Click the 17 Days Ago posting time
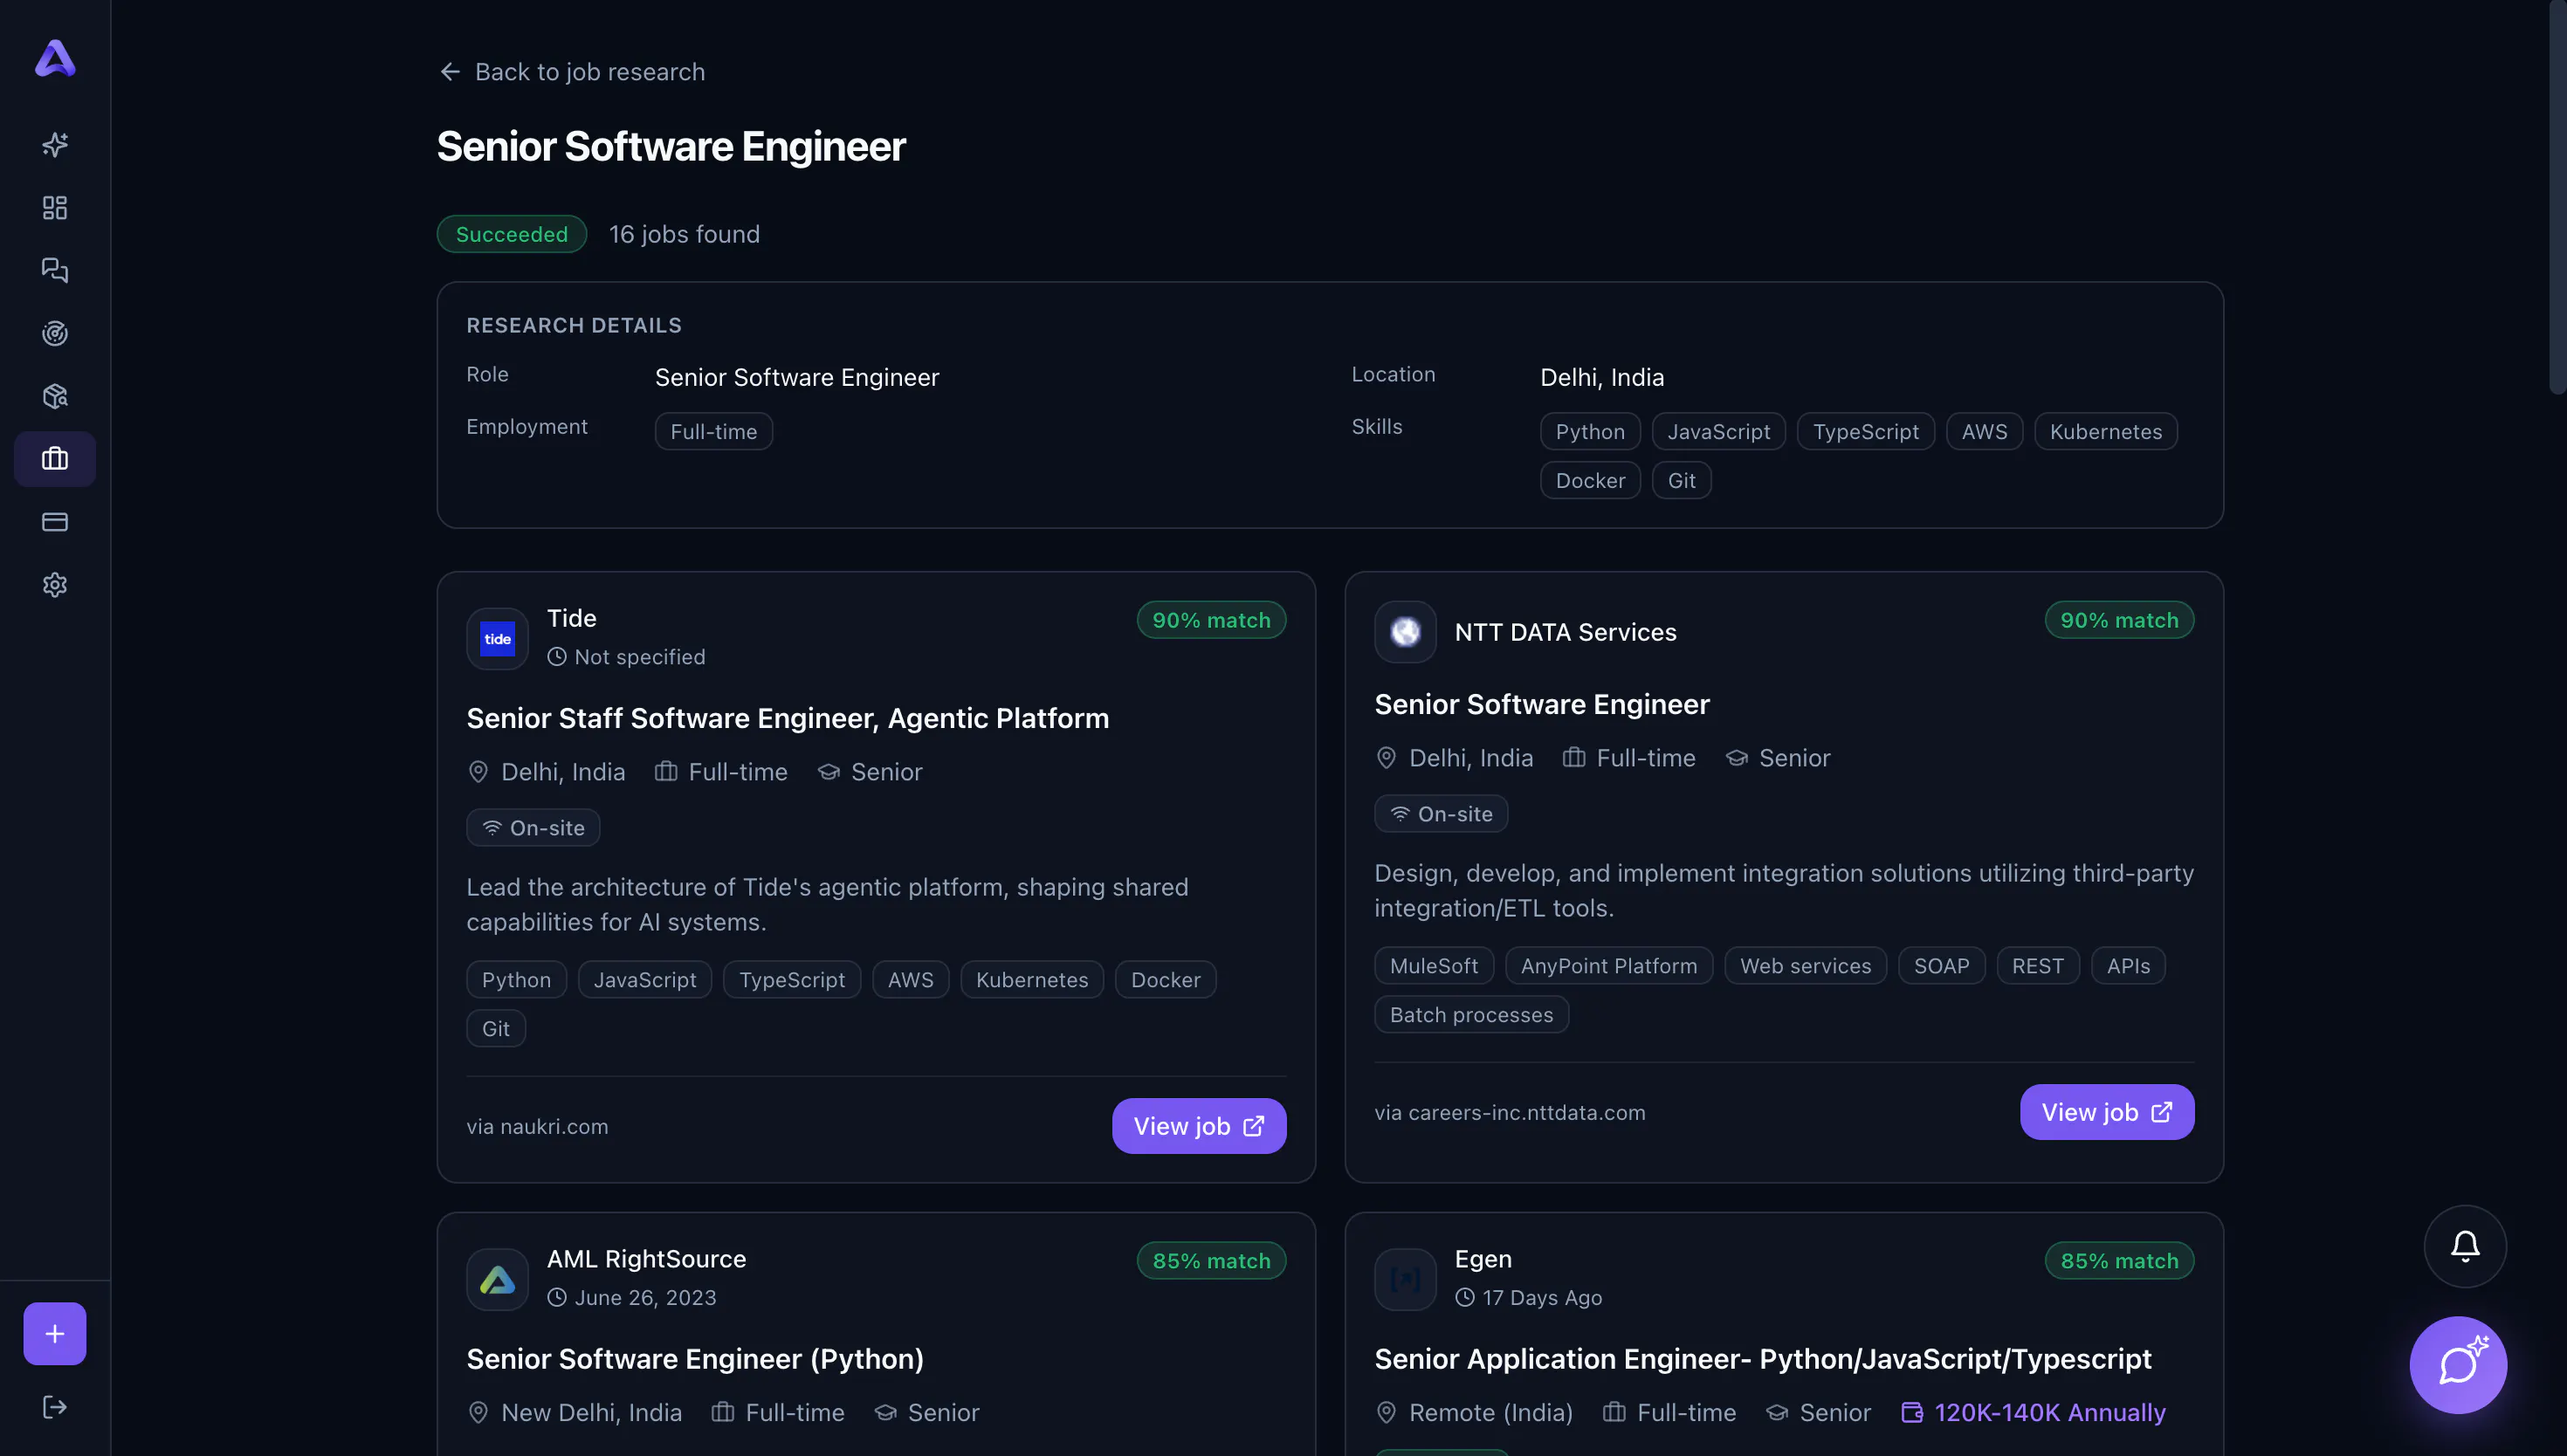The image size is (2567, 1456). [1542, 1298]
